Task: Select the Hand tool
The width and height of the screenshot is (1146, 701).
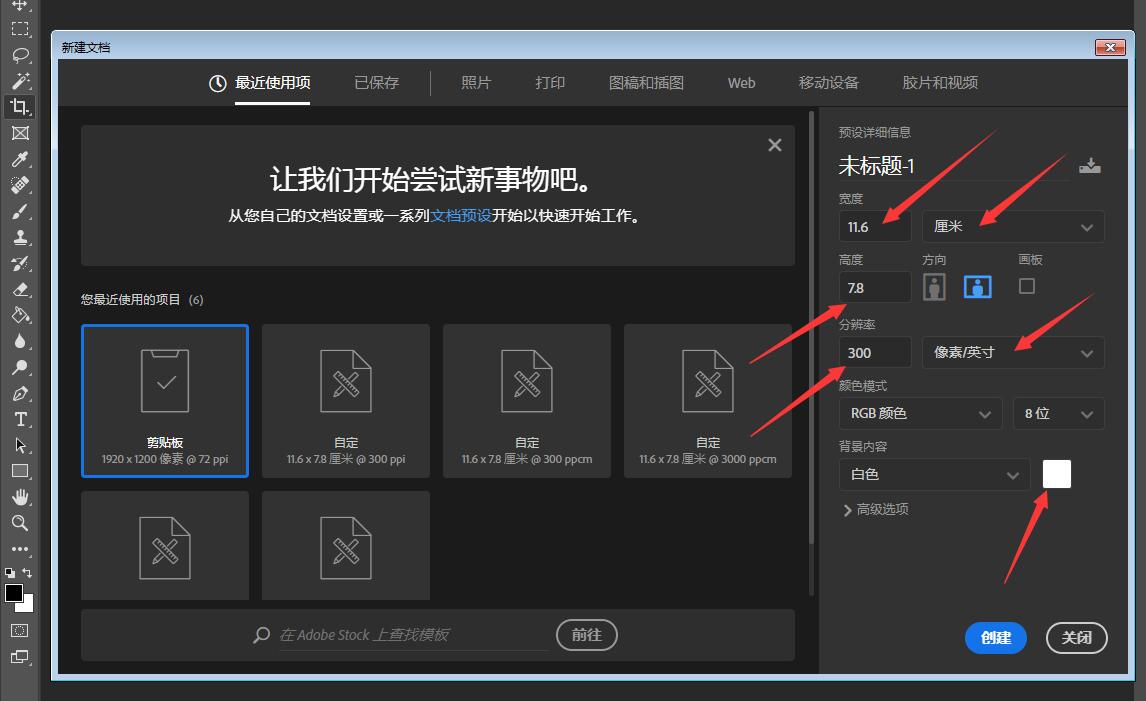Action: [x=19, y=496]
